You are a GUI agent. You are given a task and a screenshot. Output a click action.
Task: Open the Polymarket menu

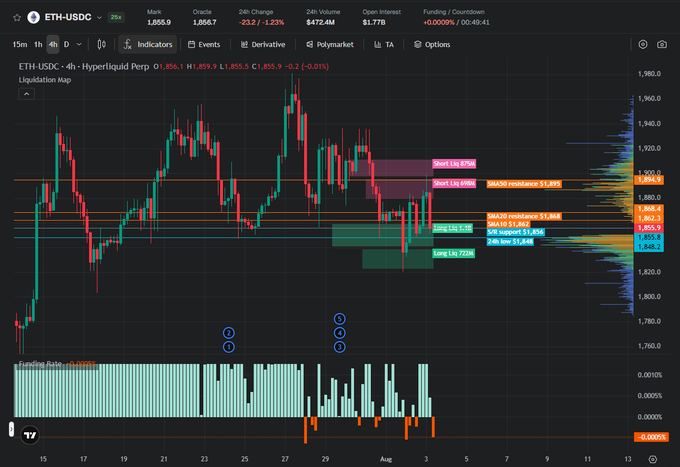(330, 45)
